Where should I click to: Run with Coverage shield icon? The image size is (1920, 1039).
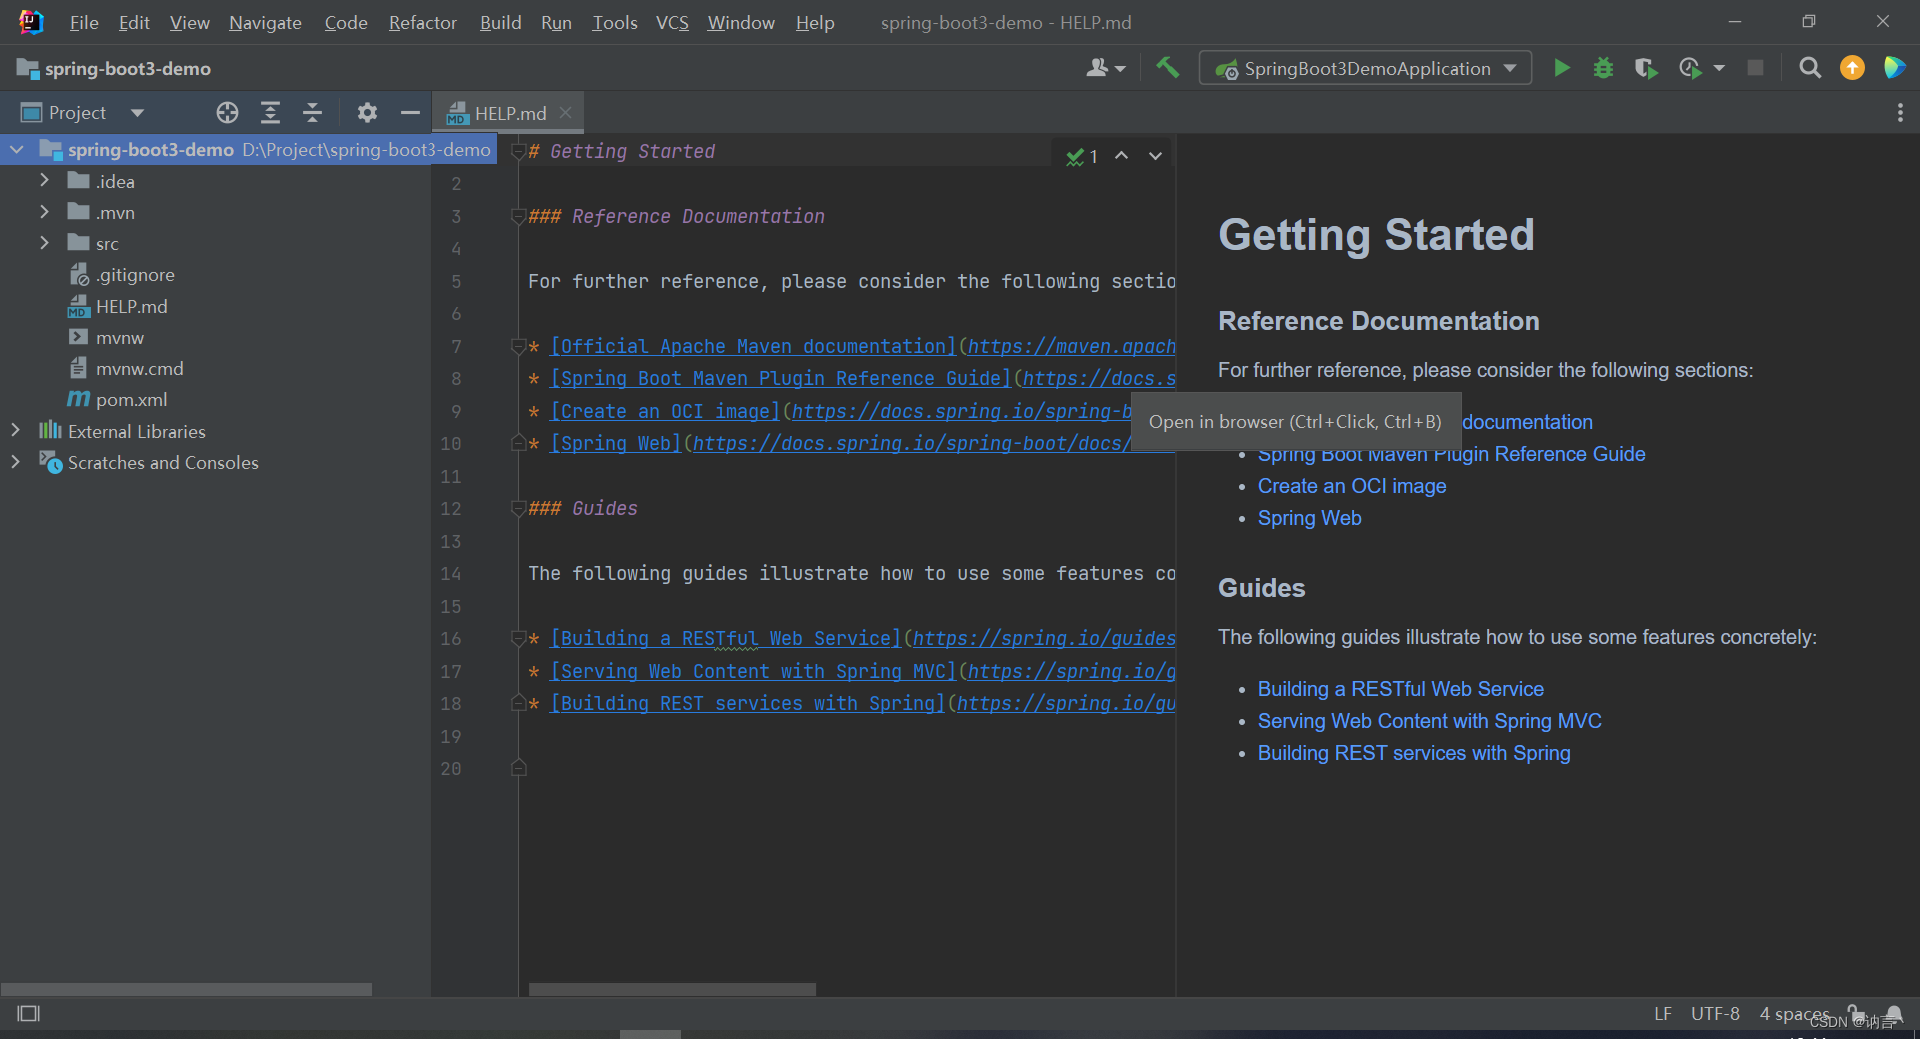[x=1645, y=68]
